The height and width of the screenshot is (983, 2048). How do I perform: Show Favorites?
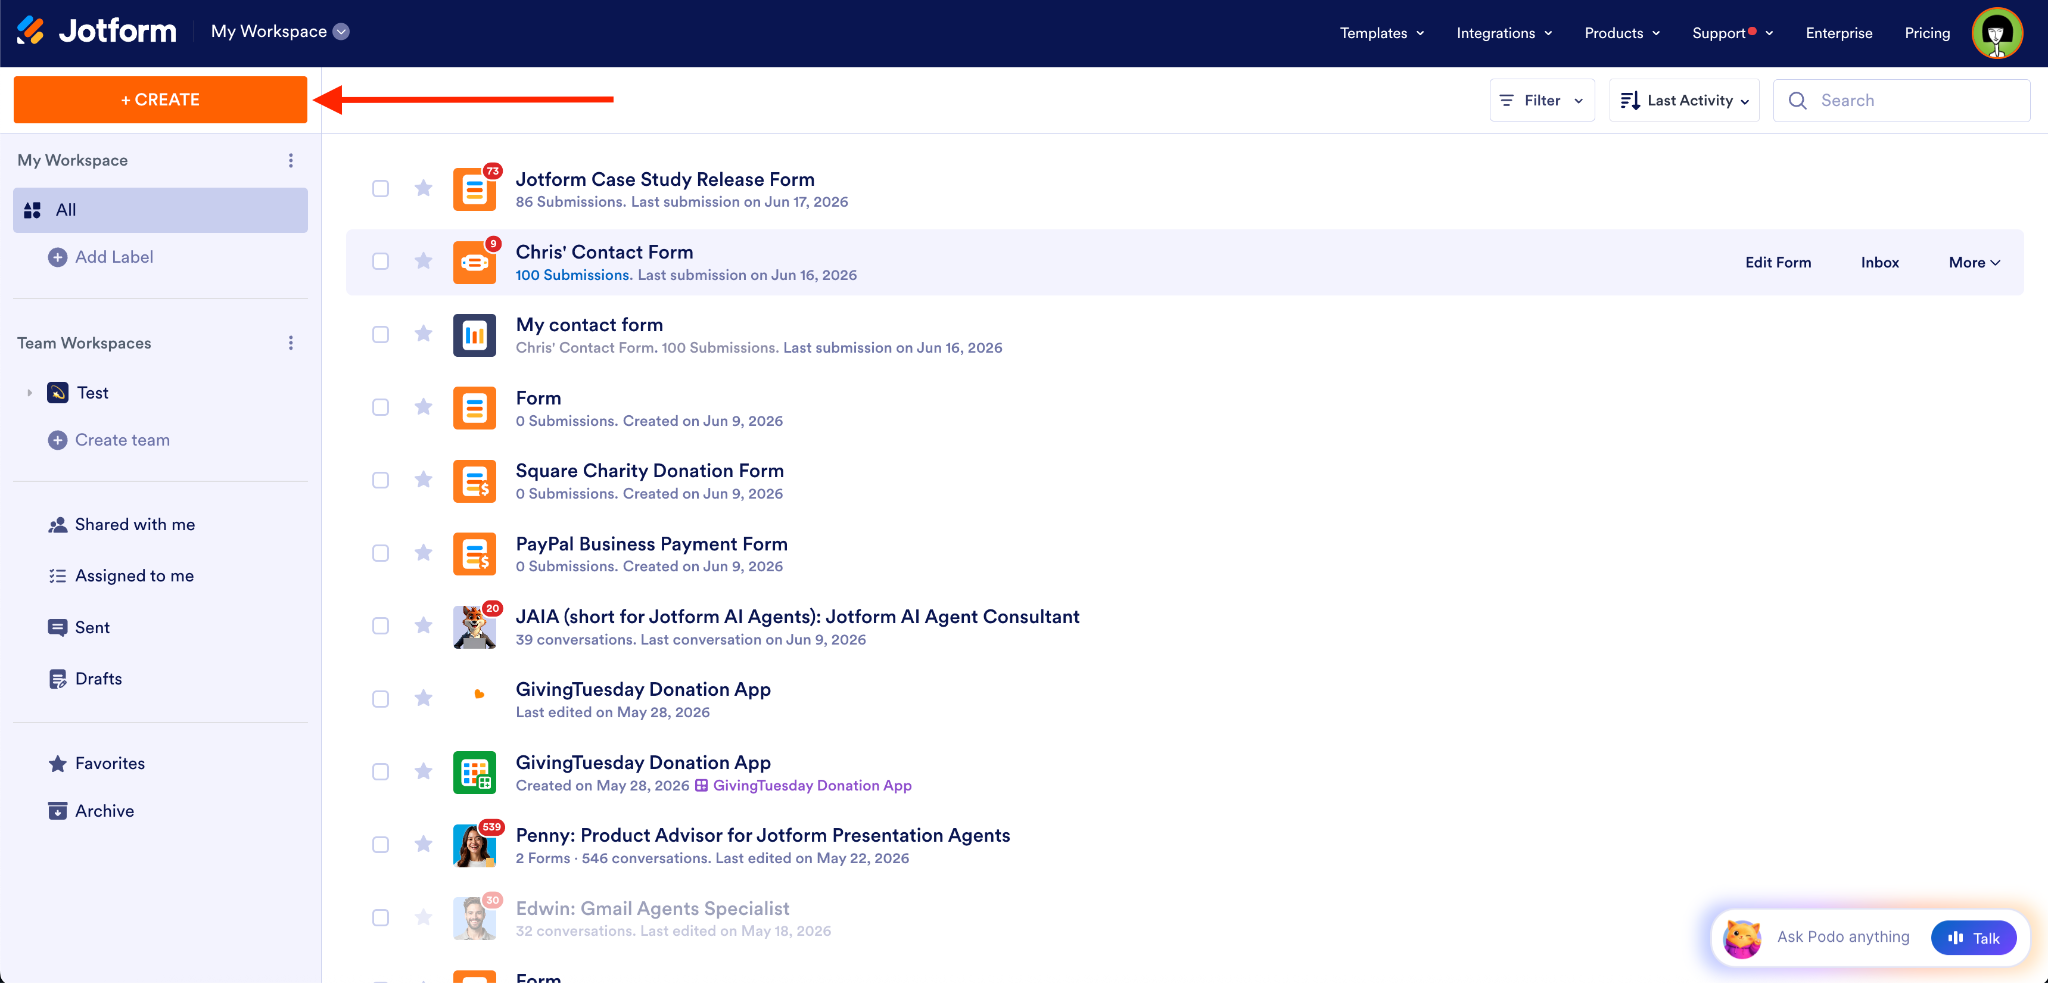click(x=97, y=764)
